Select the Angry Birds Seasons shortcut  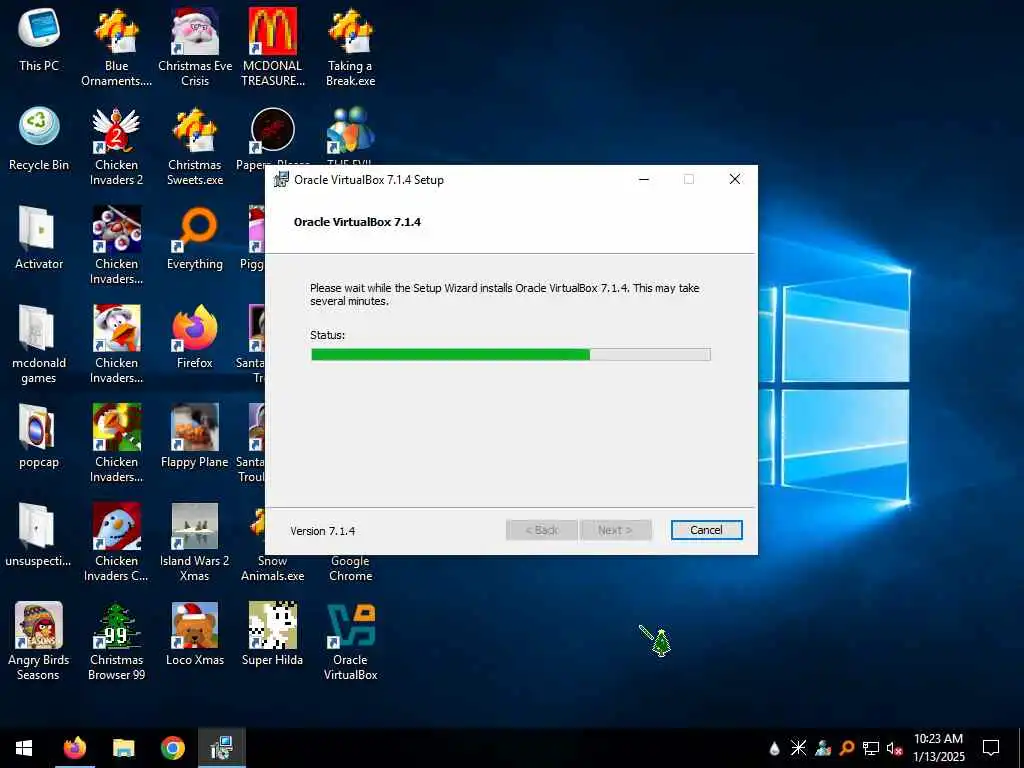coord(39,641)
